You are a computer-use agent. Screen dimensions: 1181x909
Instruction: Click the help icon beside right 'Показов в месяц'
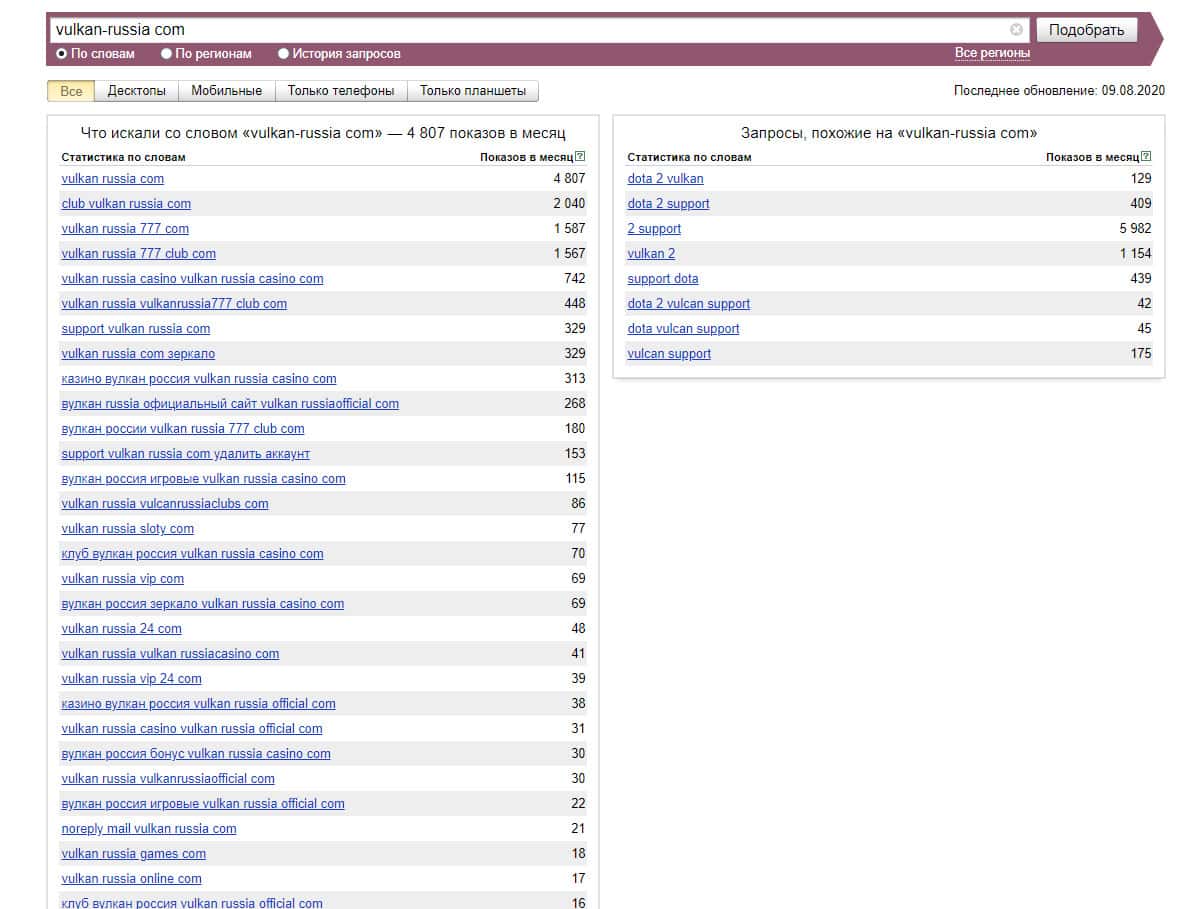tap(1146, 157)
